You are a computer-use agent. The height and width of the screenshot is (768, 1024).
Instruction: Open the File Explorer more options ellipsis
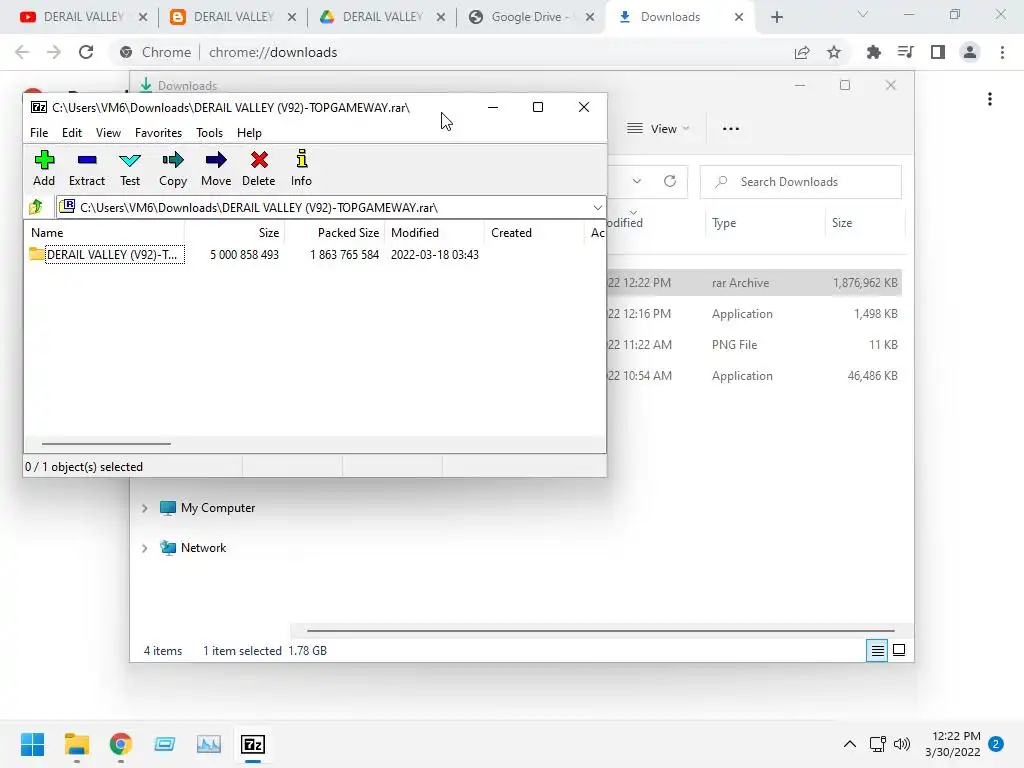(x=731, y=129)
